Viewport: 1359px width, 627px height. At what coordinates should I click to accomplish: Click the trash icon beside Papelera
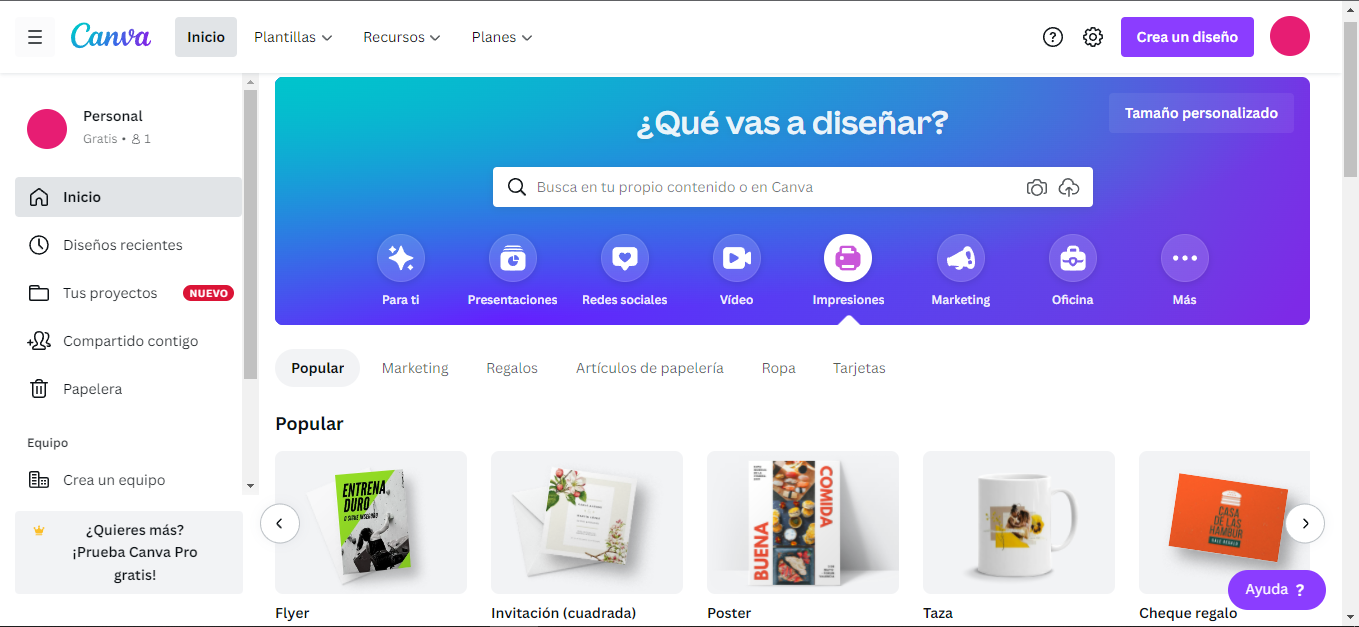click(39, 389)
